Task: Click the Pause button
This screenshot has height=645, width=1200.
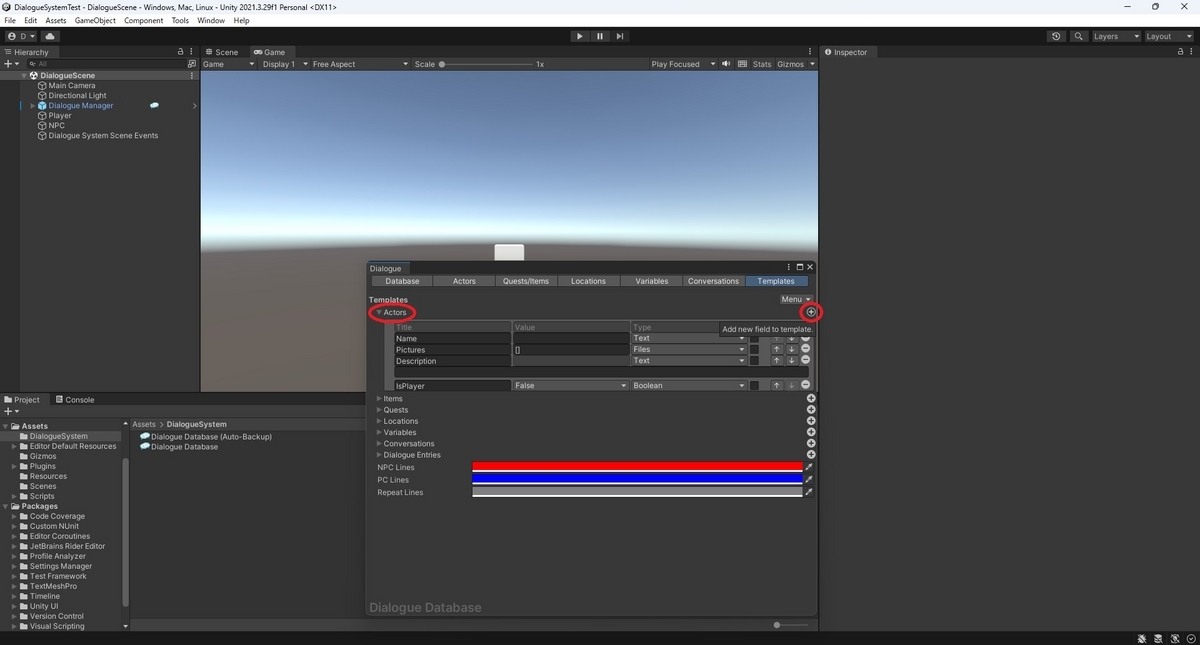Action: click(x=600, y=36)
